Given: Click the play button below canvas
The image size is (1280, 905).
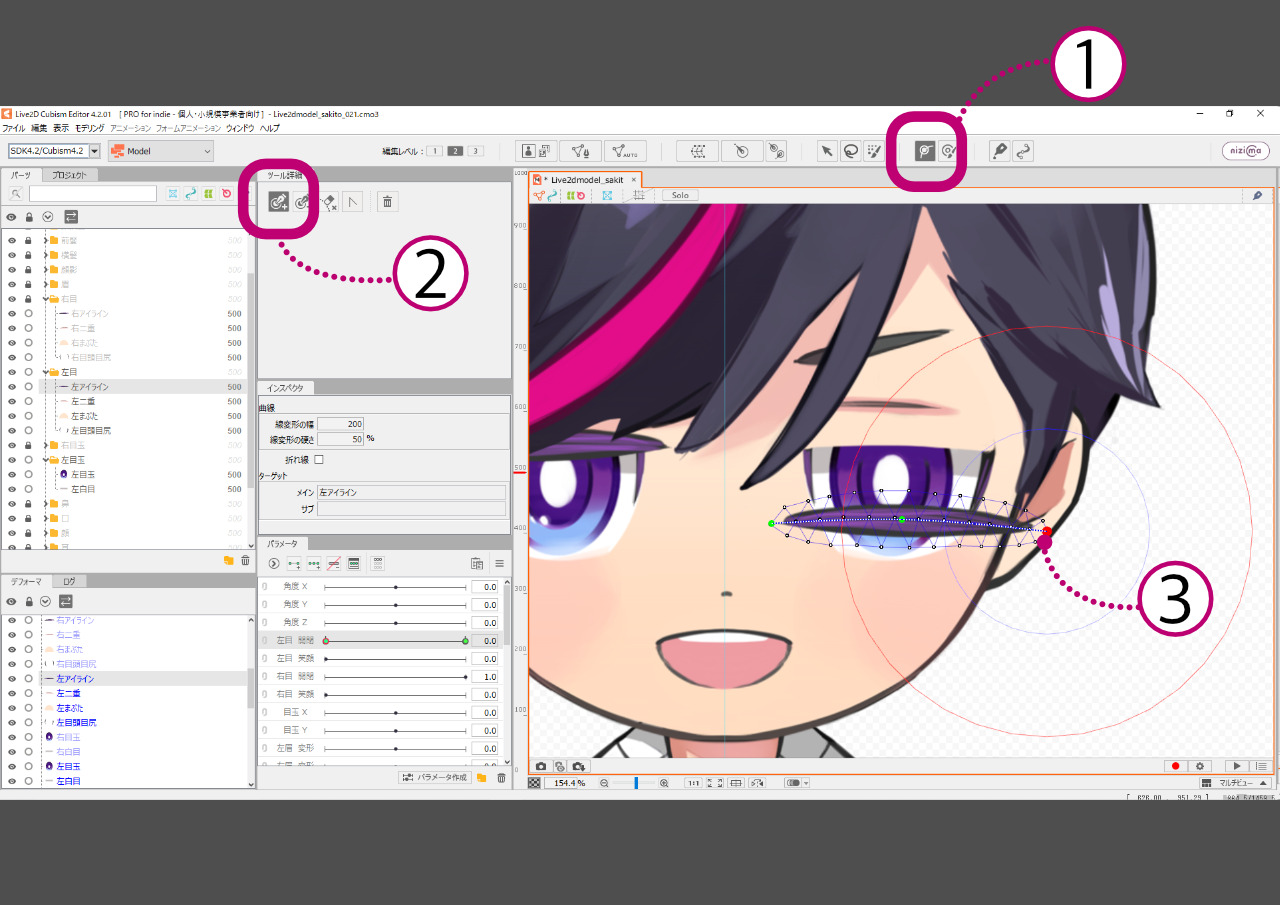Looking at the screenshot, I should coord(1236,766).
